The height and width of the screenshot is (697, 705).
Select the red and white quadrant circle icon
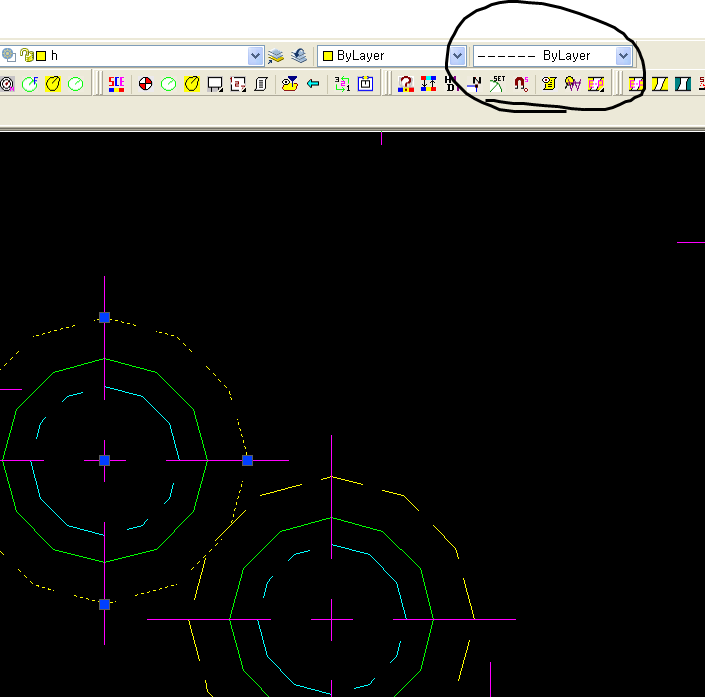pos(145,84)
